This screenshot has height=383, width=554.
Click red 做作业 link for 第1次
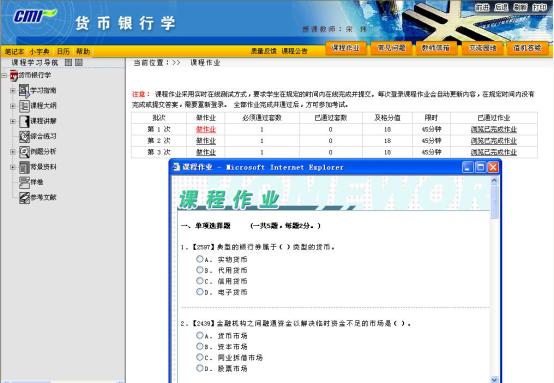click(x=206, y=130)
